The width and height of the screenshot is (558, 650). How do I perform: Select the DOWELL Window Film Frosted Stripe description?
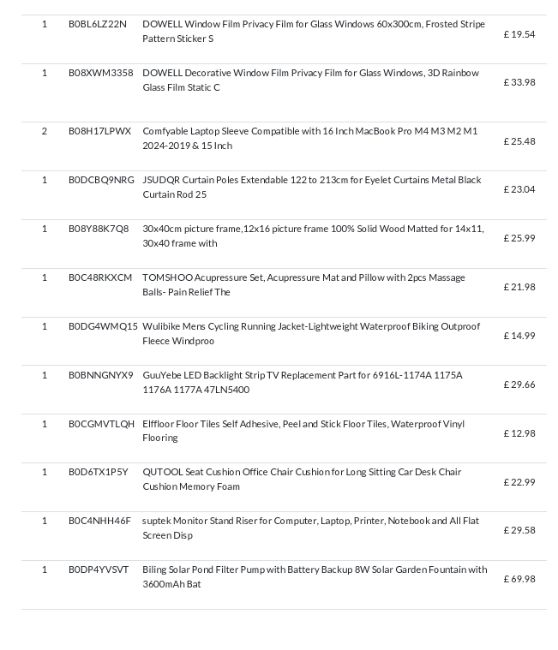[313, 31]
